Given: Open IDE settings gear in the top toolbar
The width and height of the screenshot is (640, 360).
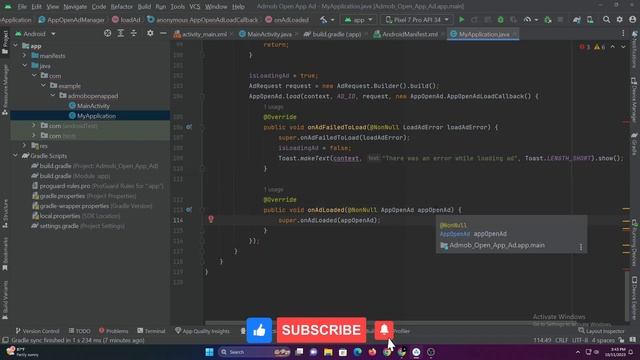Looking at the screenshot, I should [x=620, y=20].
